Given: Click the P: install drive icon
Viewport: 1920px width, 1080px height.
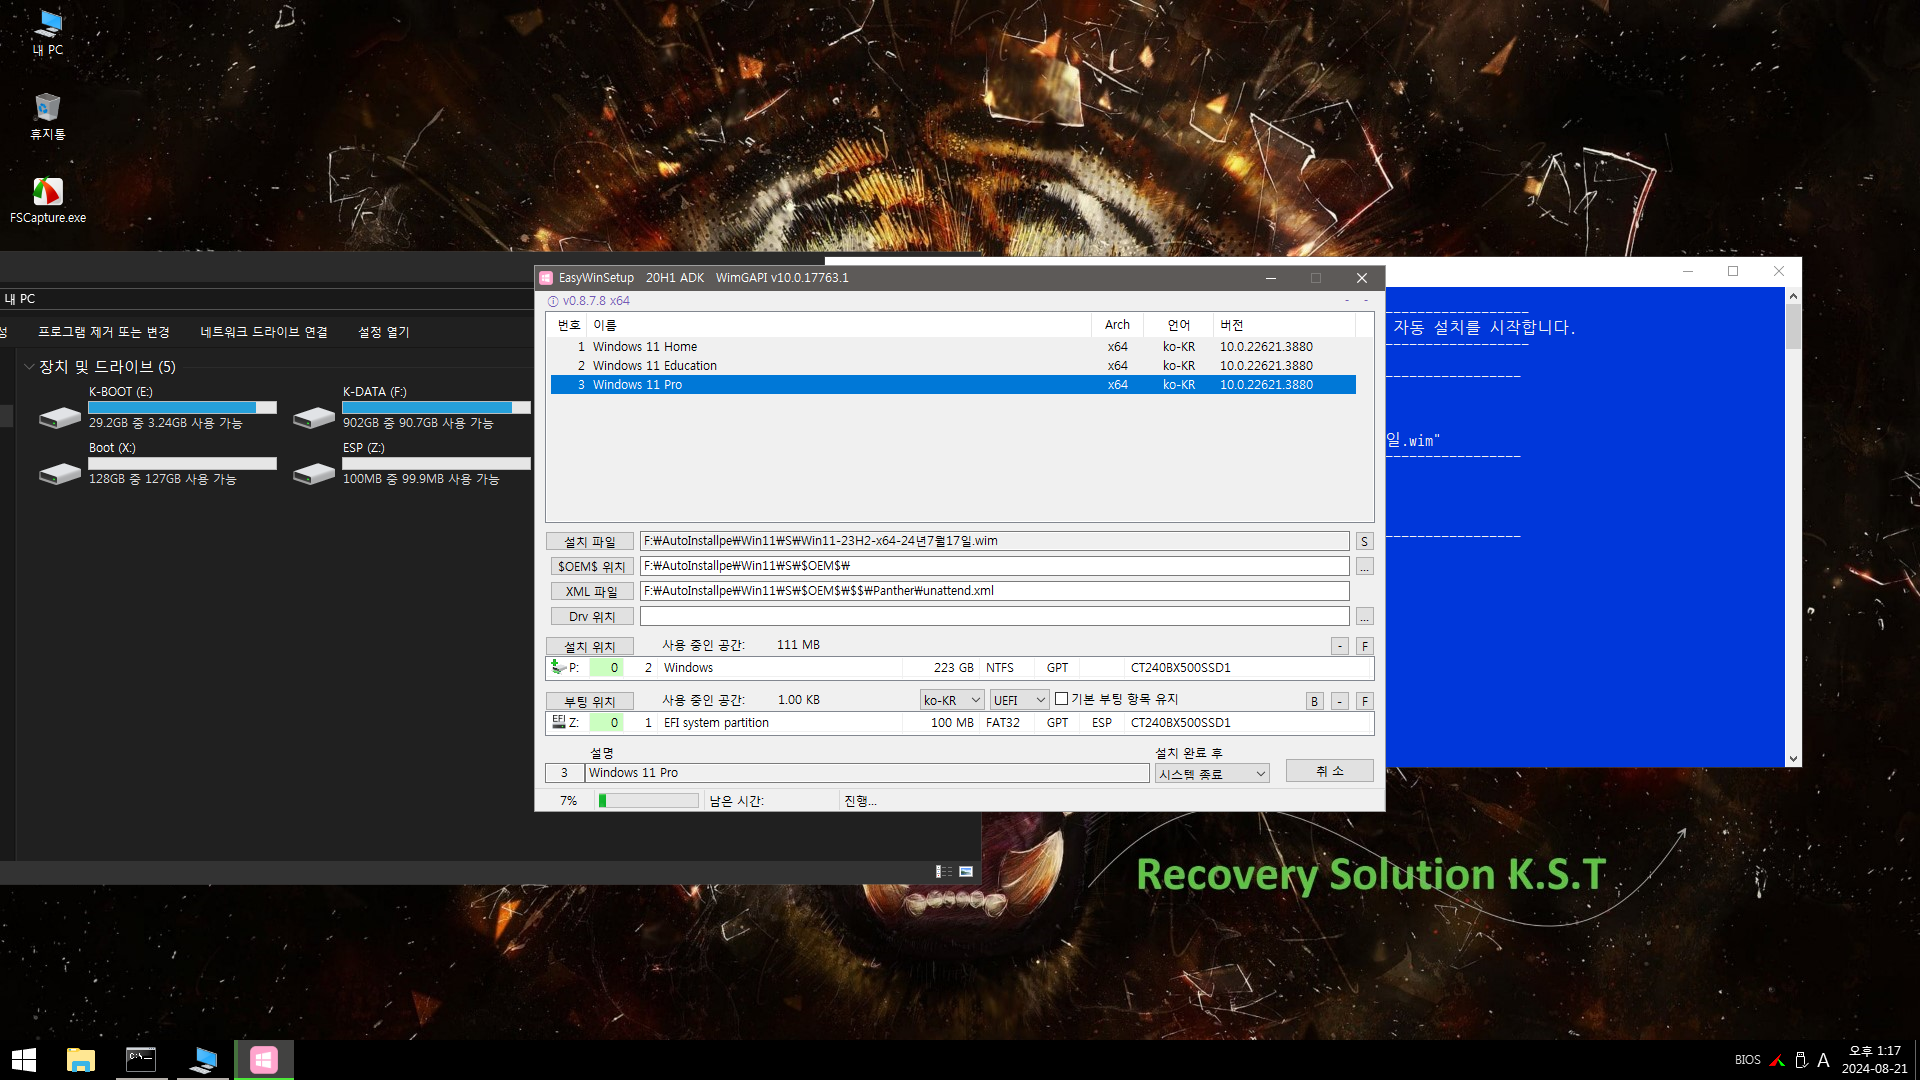Looking at the screenshot, I should point(558,667).
